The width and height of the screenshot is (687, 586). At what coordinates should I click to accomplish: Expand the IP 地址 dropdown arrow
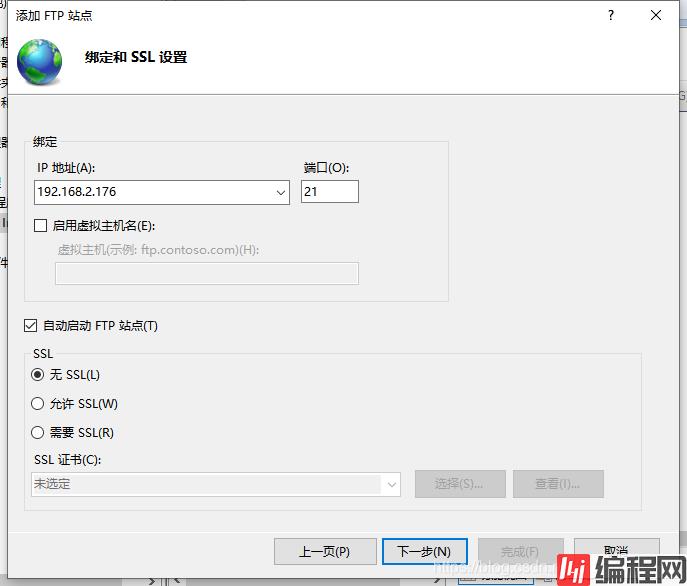[280, 191]
